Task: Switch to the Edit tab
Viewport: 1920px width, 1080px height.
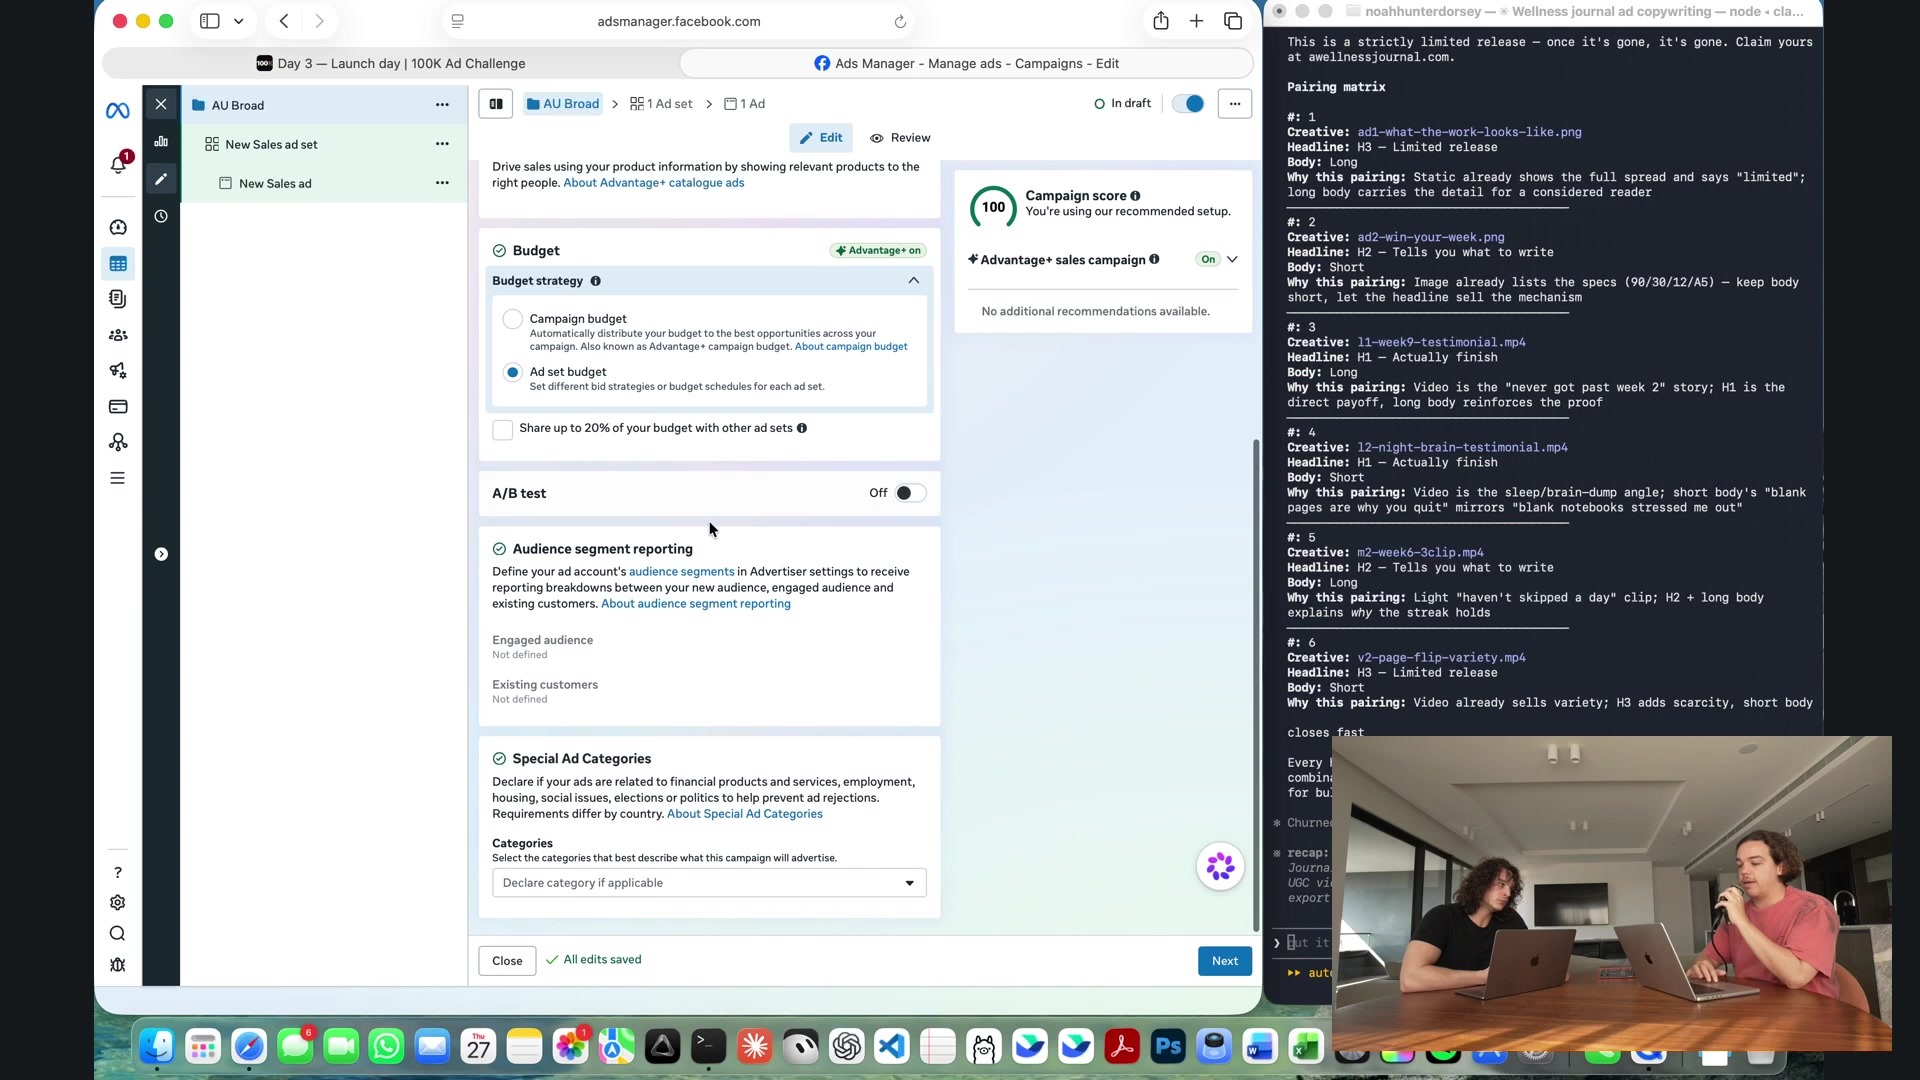Action: click(821, 138)
